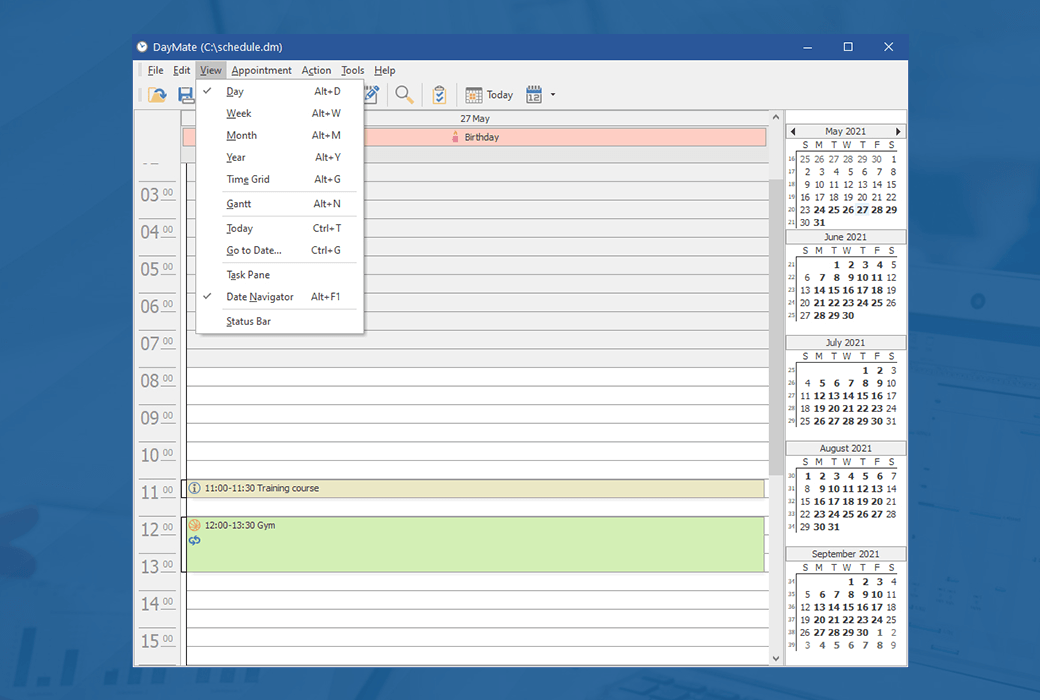
Task: Click the 27 May day header
Action: (x=475, y=119)
